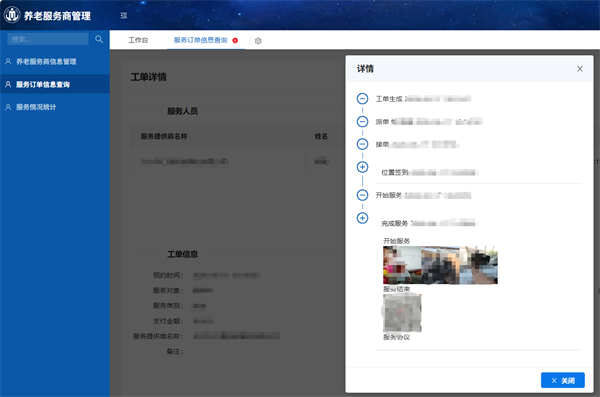Expand the 位置签到 timeline step
Viewport: 600px width, 397px height.
(x=362, y=167)
